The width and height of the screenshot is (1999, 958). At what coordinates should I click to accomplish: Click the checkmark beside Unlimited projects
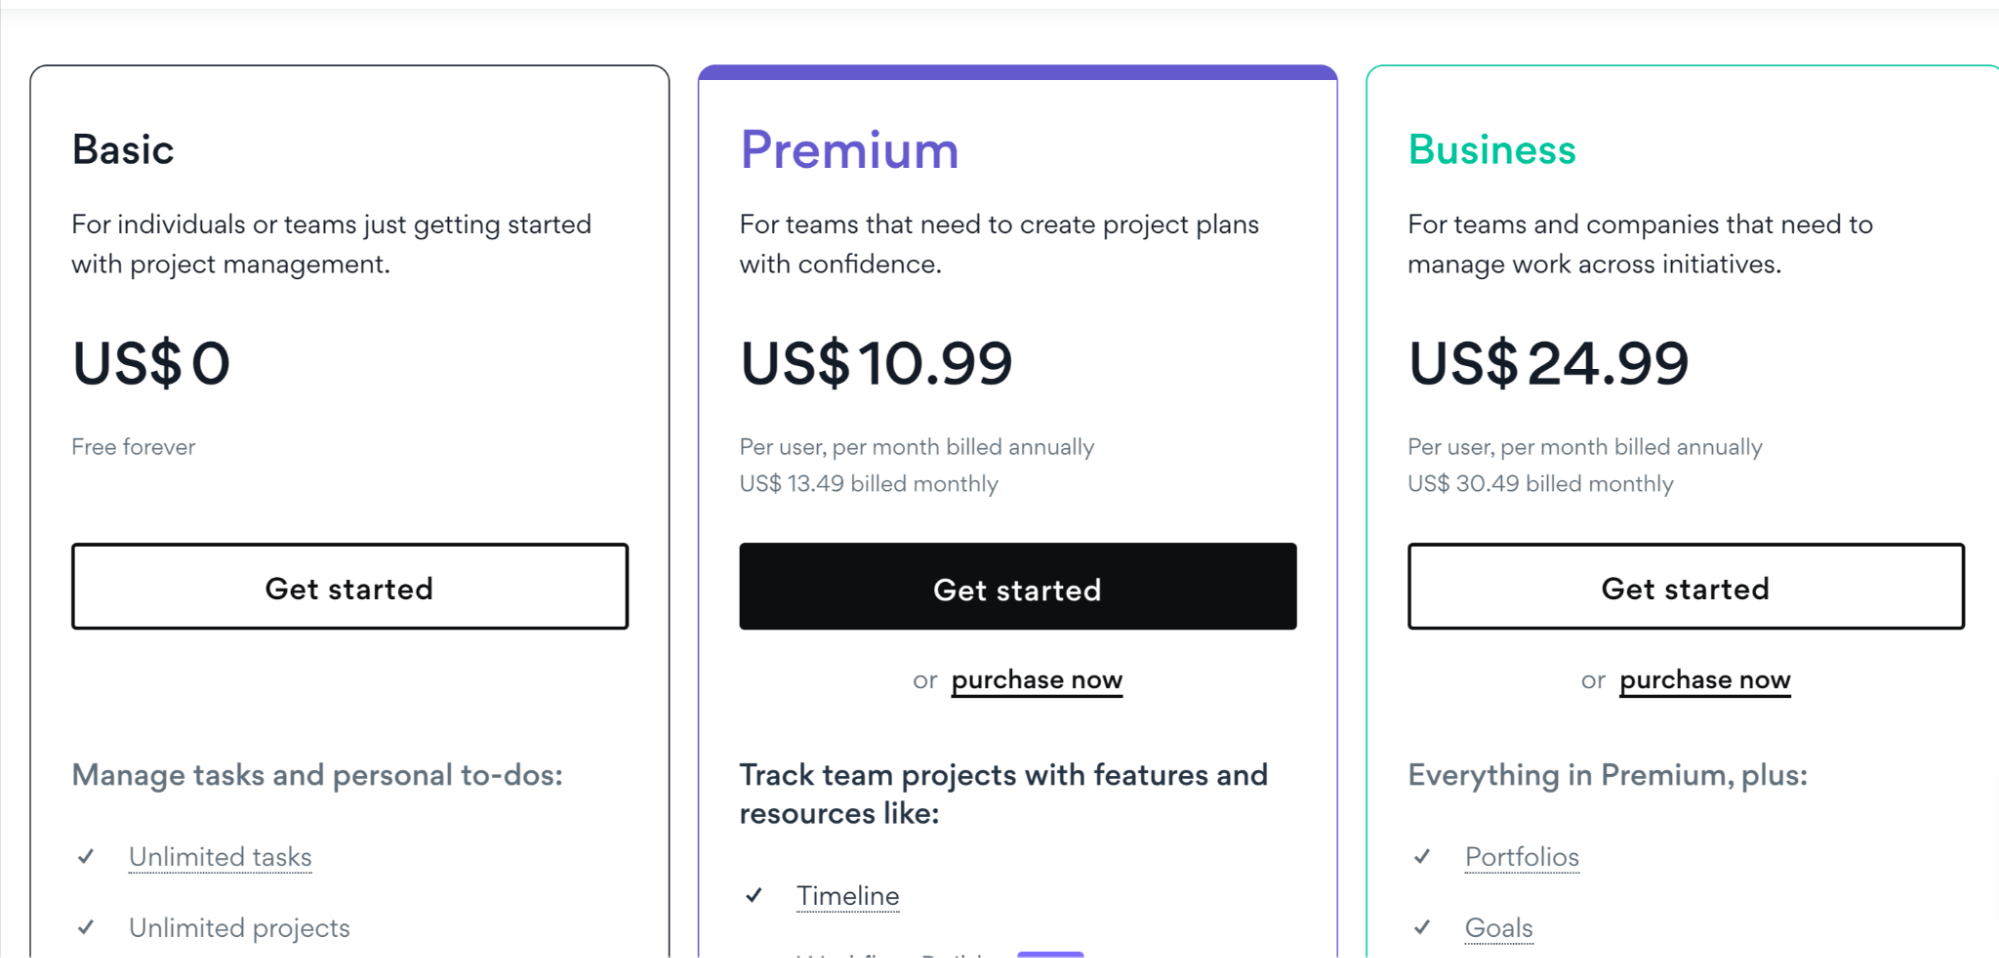(85, 927)
